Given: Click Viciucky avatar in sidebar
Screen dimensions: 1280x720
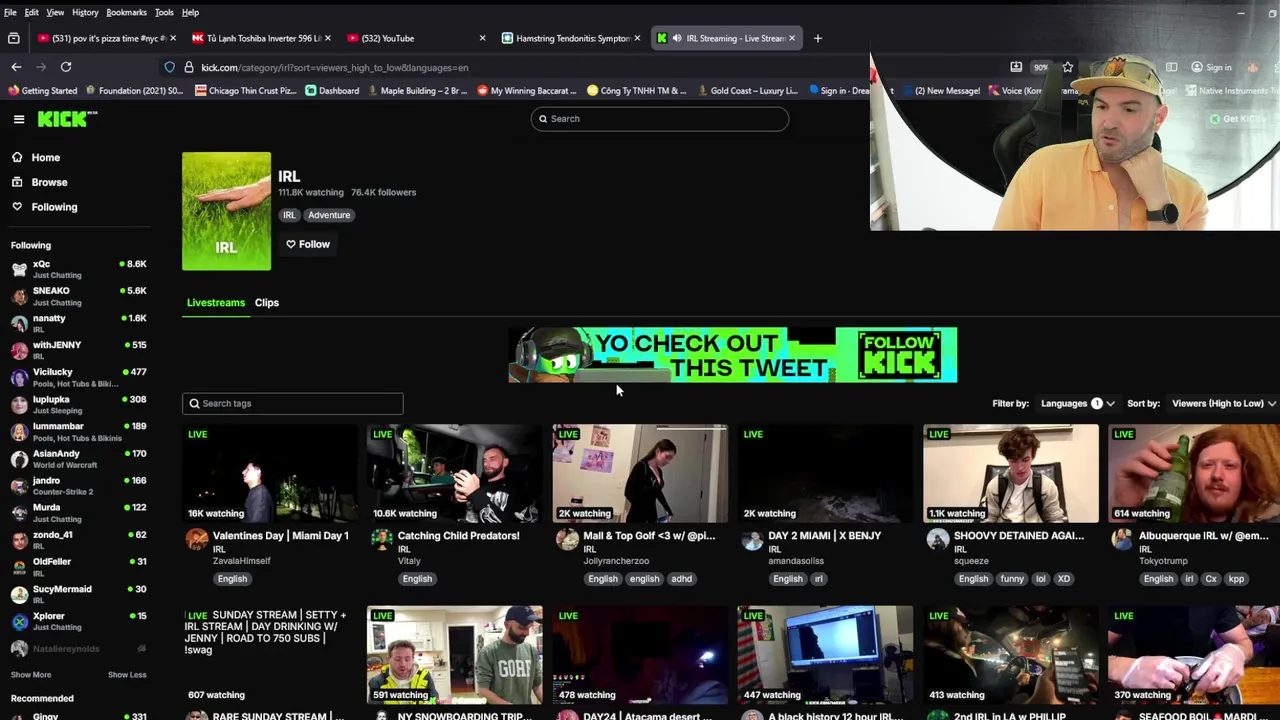Looking at the screenshot, I should tap(19, 377).
